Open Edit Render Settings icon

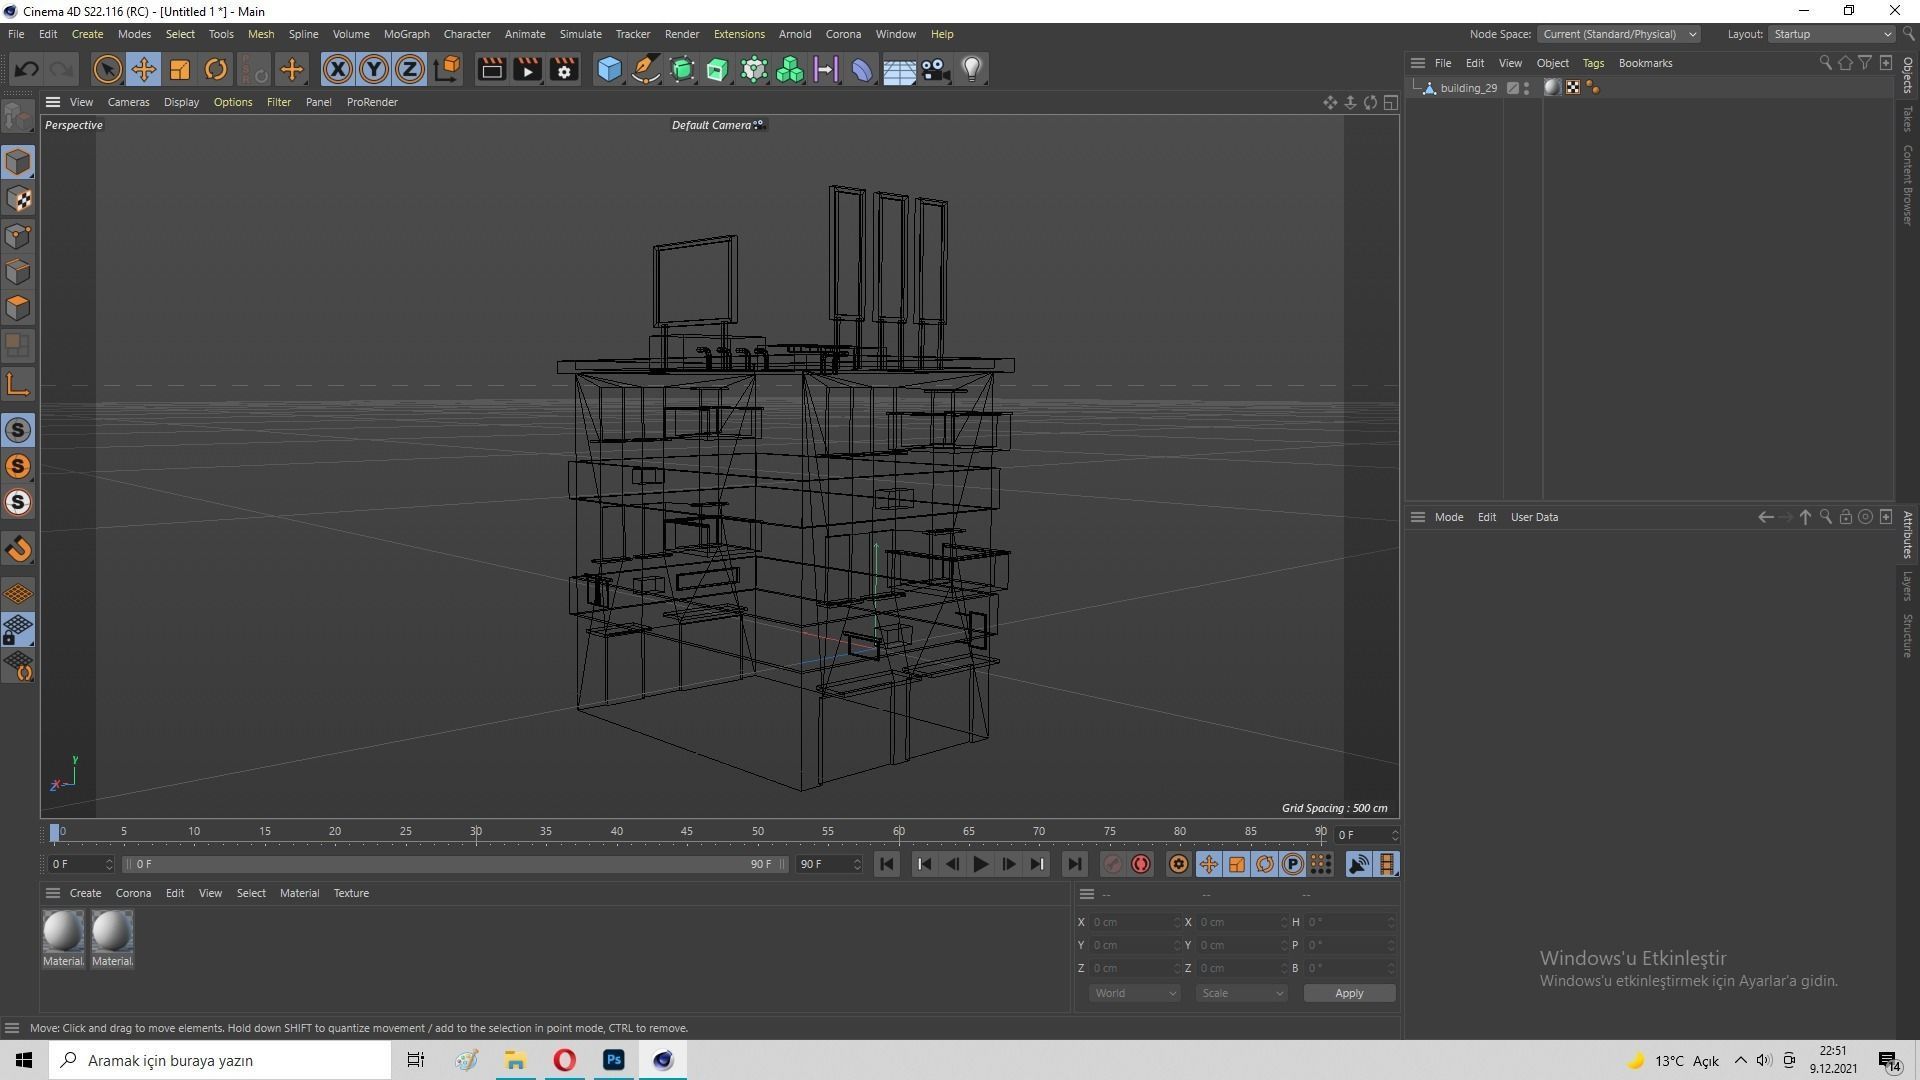[x=564, y=69]
